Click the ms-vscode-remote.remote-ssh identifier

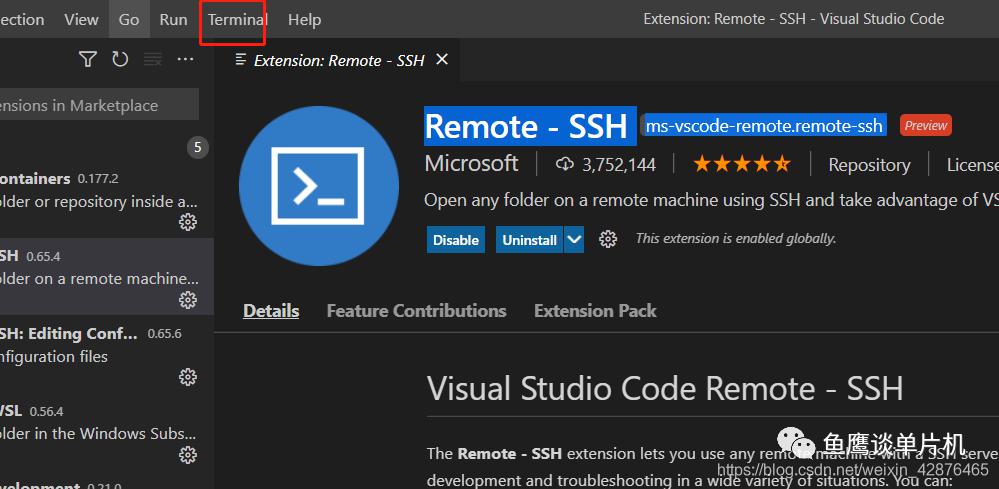coord(764,125)
